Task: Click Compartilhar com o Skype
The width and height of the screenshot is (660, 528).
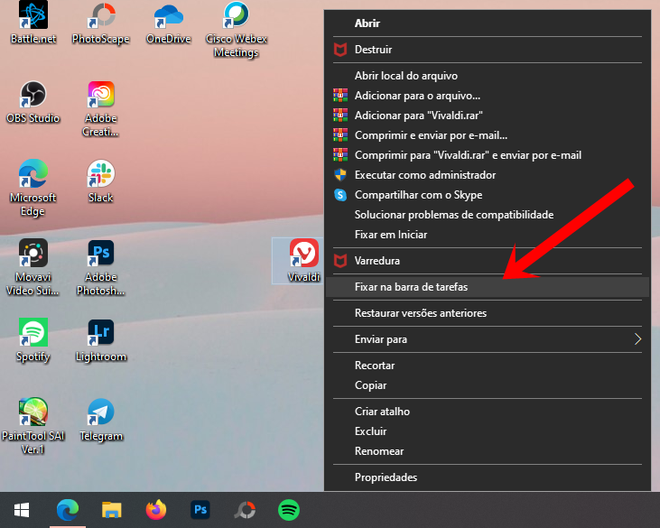Action: (x=487, y=195)
